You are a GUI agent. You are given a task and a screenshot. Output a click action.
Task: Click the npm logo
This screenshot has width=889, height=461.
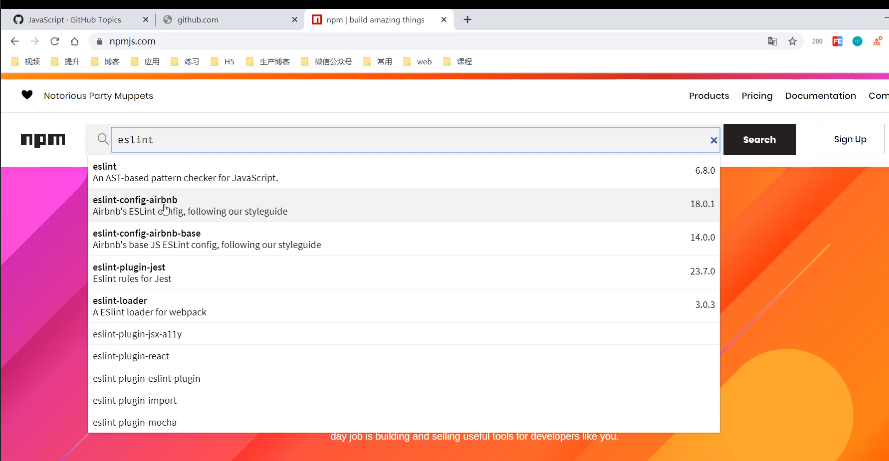[x=43, y=139]
